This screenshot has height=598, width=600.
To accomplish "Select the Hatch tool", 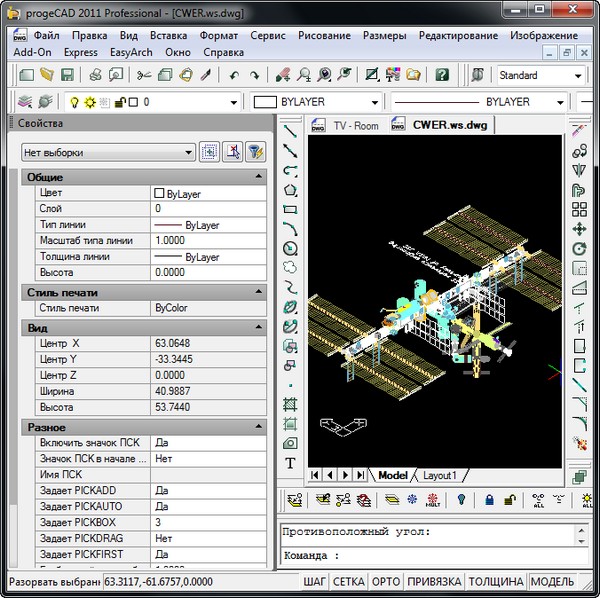I will (290, 404).
